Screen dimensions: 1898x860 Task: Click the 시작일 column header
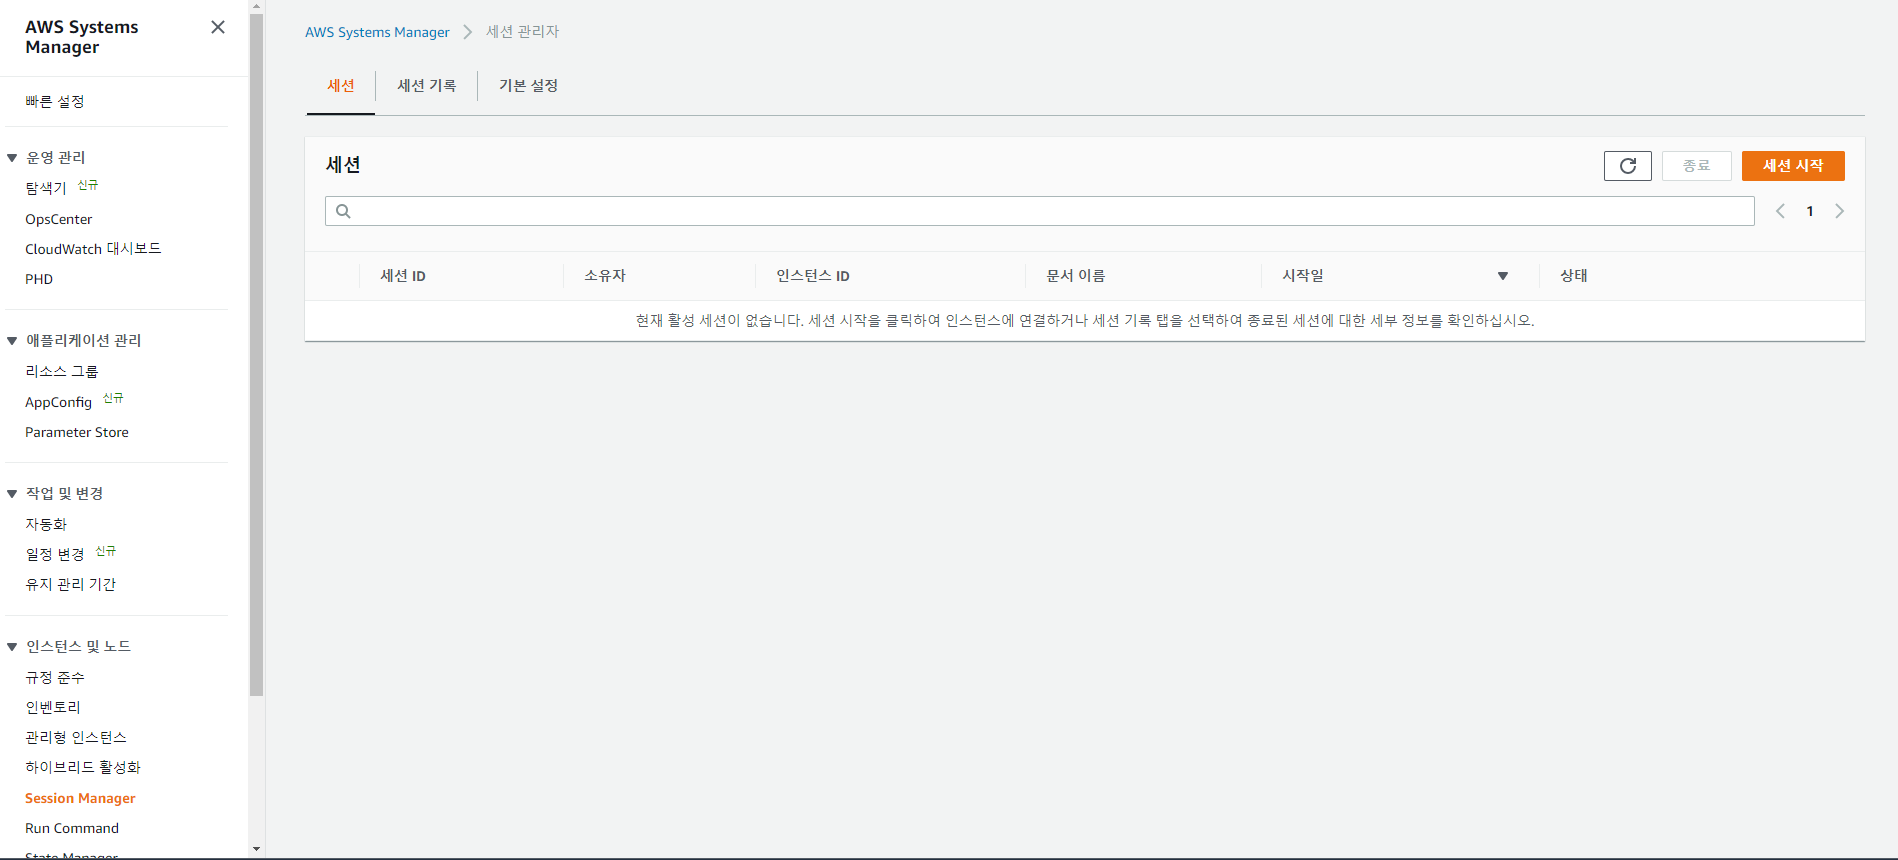[x=1303, y=276]
